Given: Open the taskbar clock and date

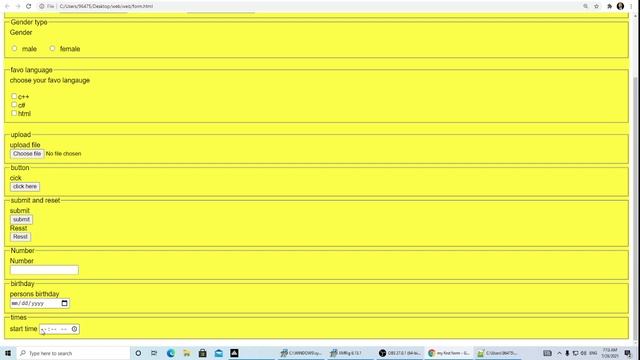Looking at the screenshot, I should point(610,353).
